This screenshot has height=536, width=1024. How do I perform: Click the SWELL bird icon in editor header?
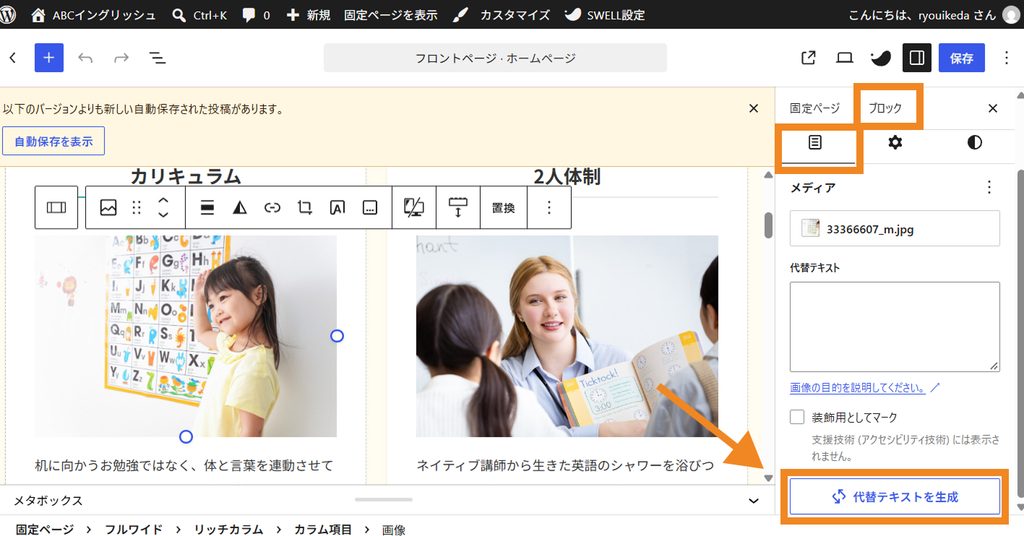(880, 58)
